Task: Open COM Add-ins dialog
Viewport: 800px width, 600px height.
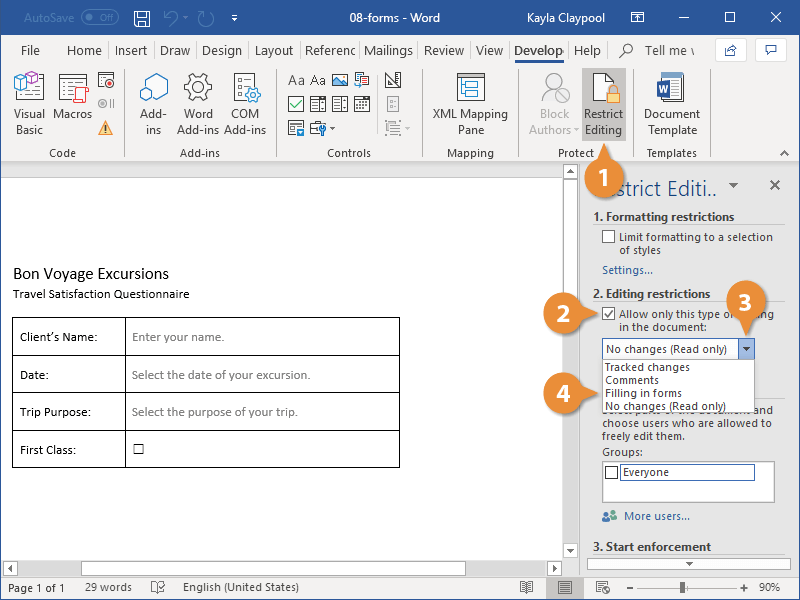Action: click(245, 104)
